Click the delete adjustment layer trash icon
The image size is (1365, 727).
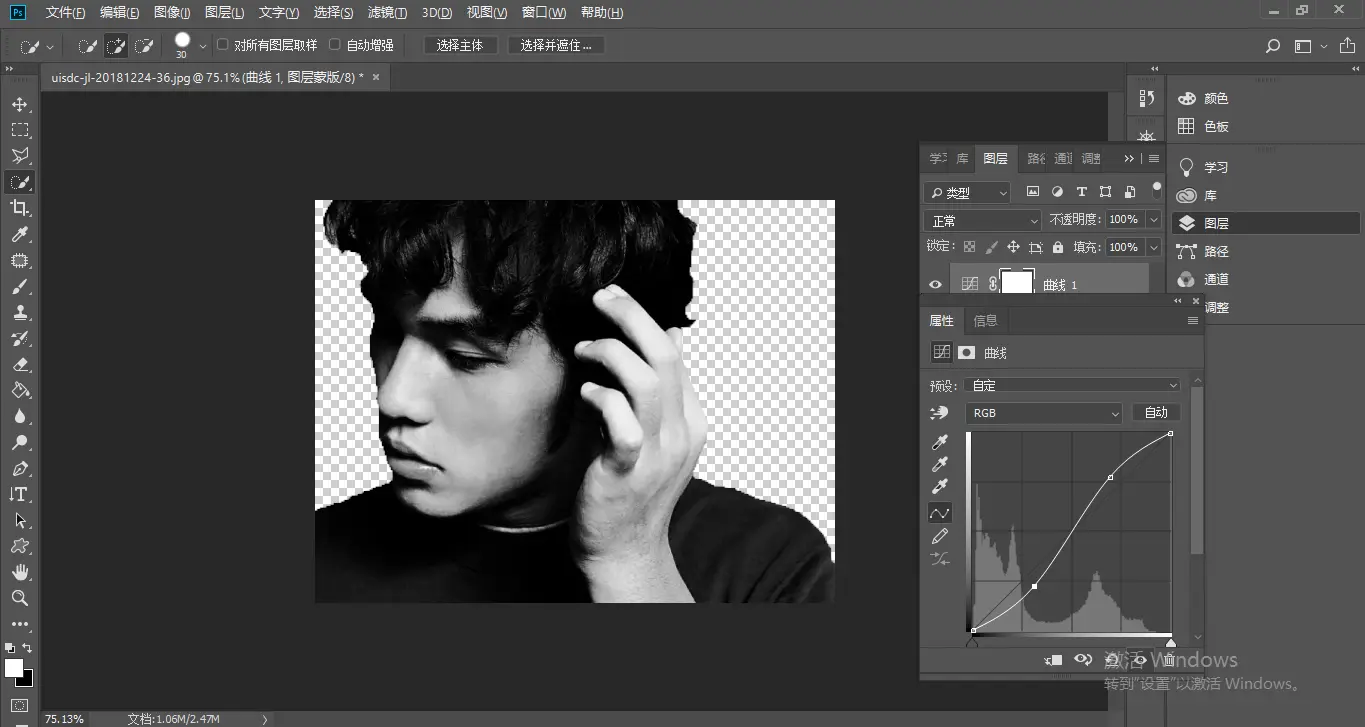click(x=1168, y=660)
